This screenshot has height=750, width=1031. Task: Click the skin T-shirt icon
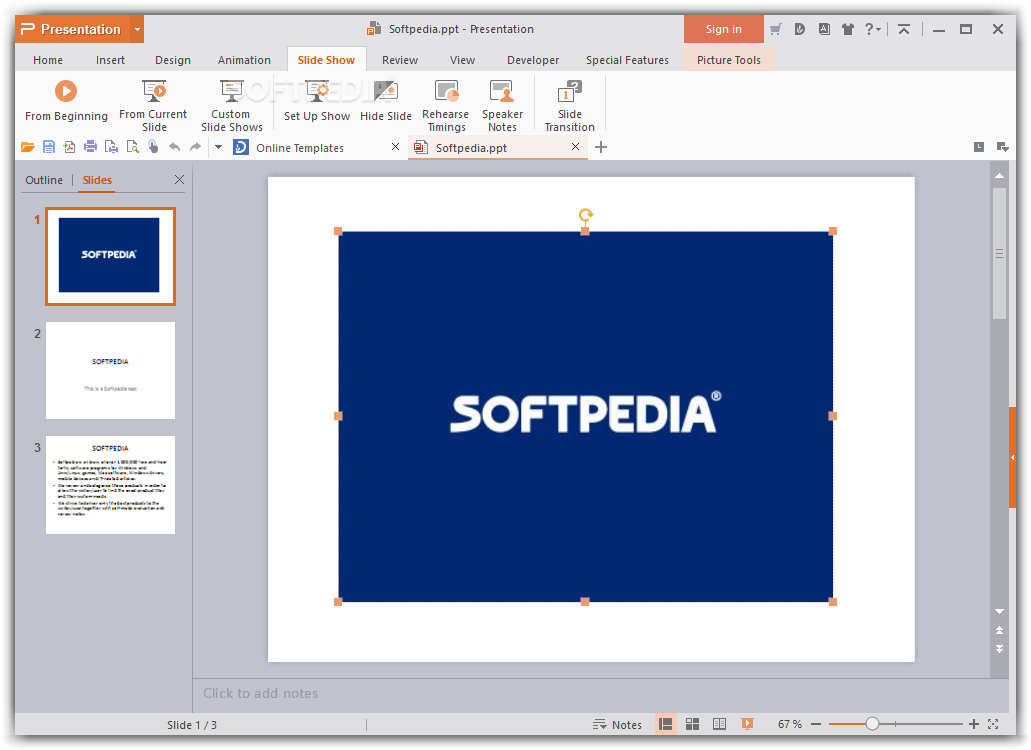pyautogui.click(x=848, y=29)
